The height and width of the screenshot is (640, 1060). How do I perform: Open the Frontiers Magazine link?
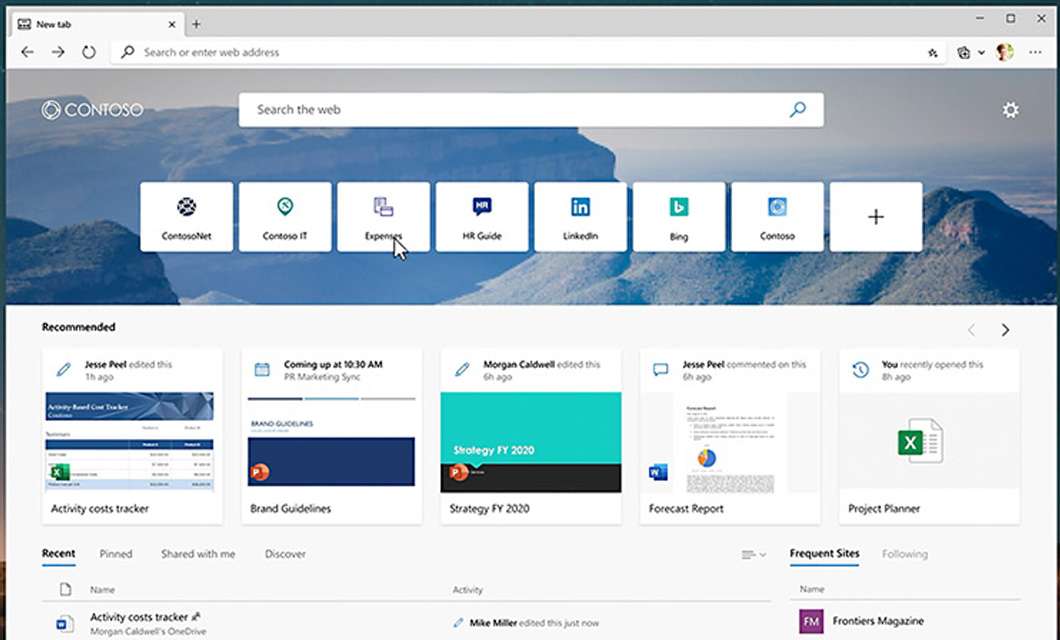pyautogui.click(x=878, y=620)
